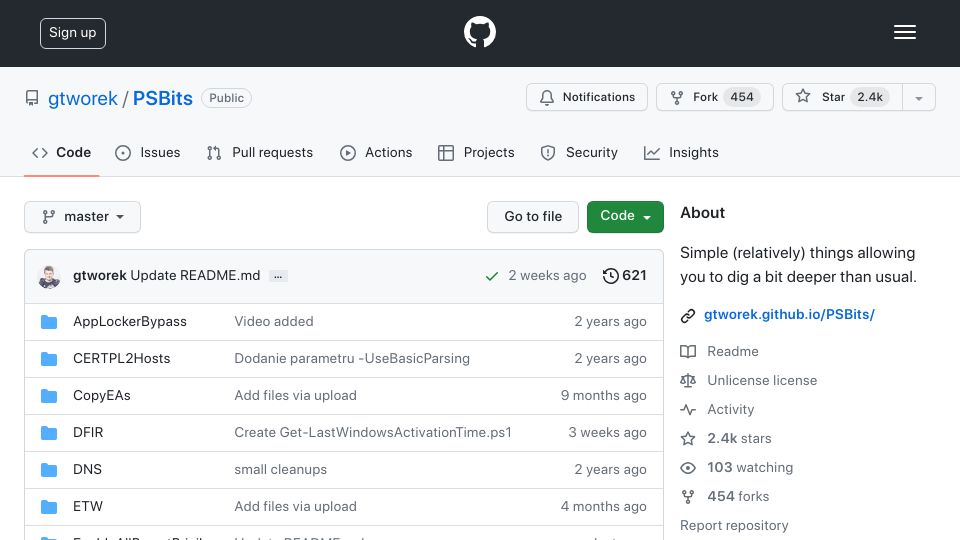Click the green check status icon
The height and width of the screenshot is (540, 960).
point(491,277)
